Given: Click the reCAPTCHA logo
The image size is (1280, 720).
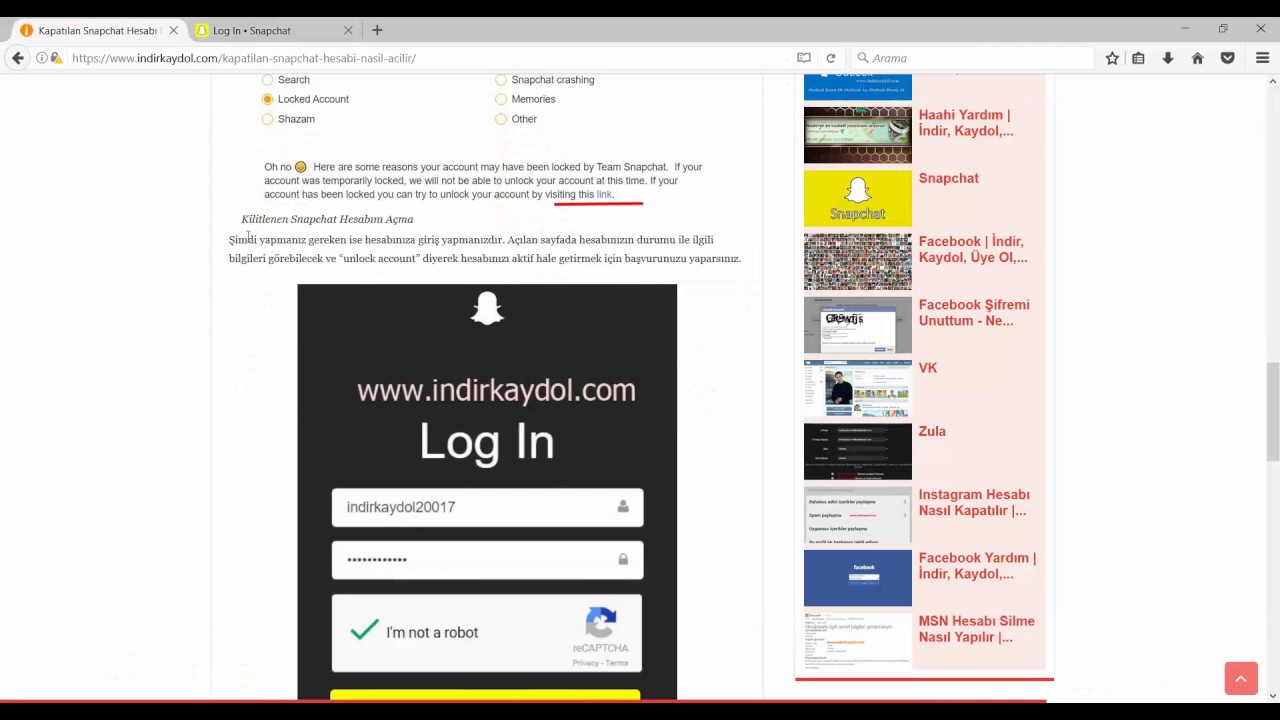Looking at the screenshot, I should [x=600, y=623].
